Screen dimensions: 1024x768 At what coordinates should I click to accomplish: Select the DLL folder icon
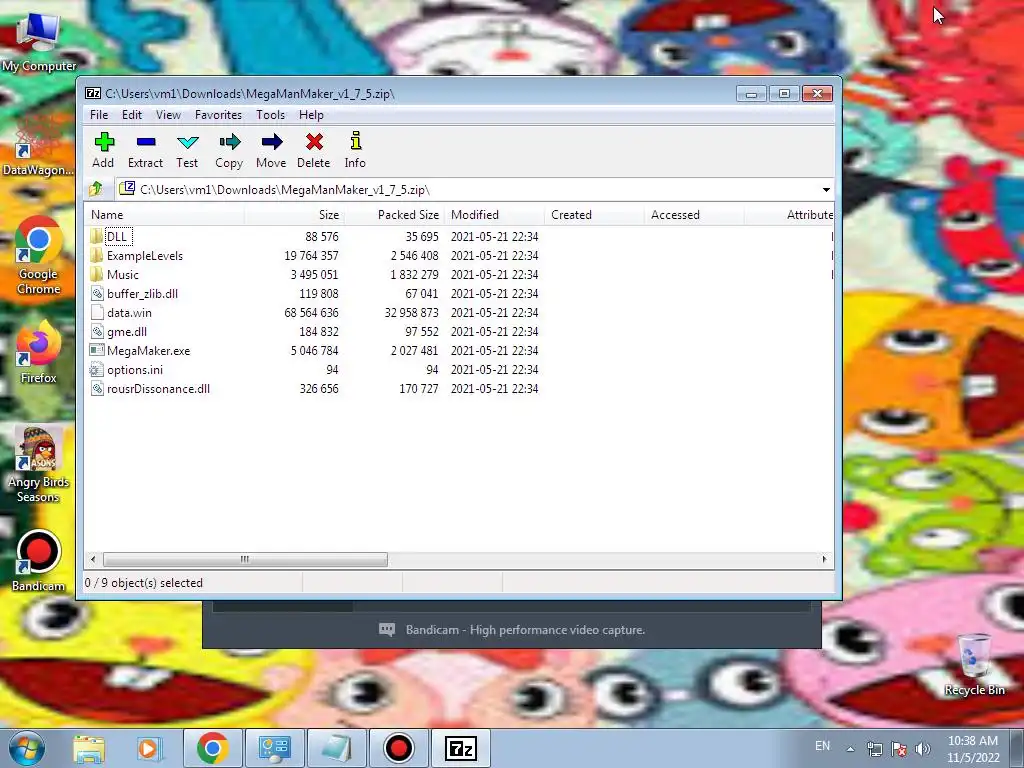tap(97, 236)
